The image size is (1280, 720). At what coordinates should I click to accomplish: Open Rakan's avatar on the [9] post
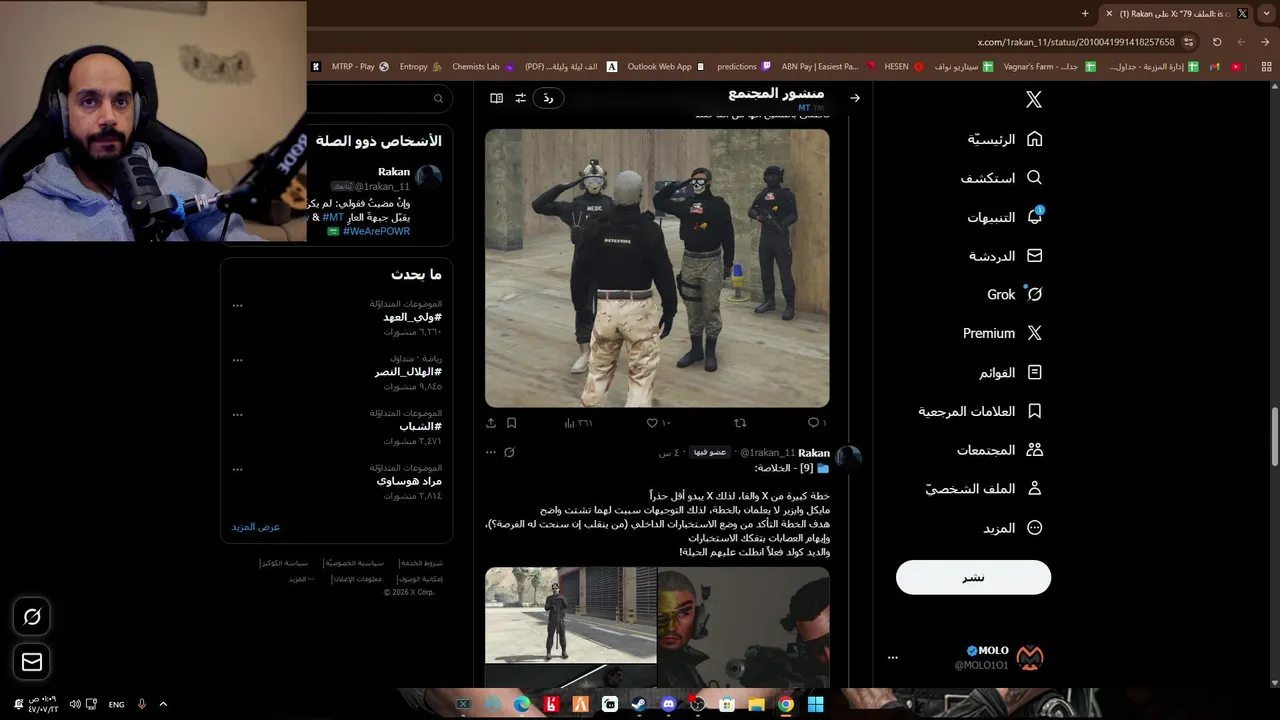(x=849, y=457)
